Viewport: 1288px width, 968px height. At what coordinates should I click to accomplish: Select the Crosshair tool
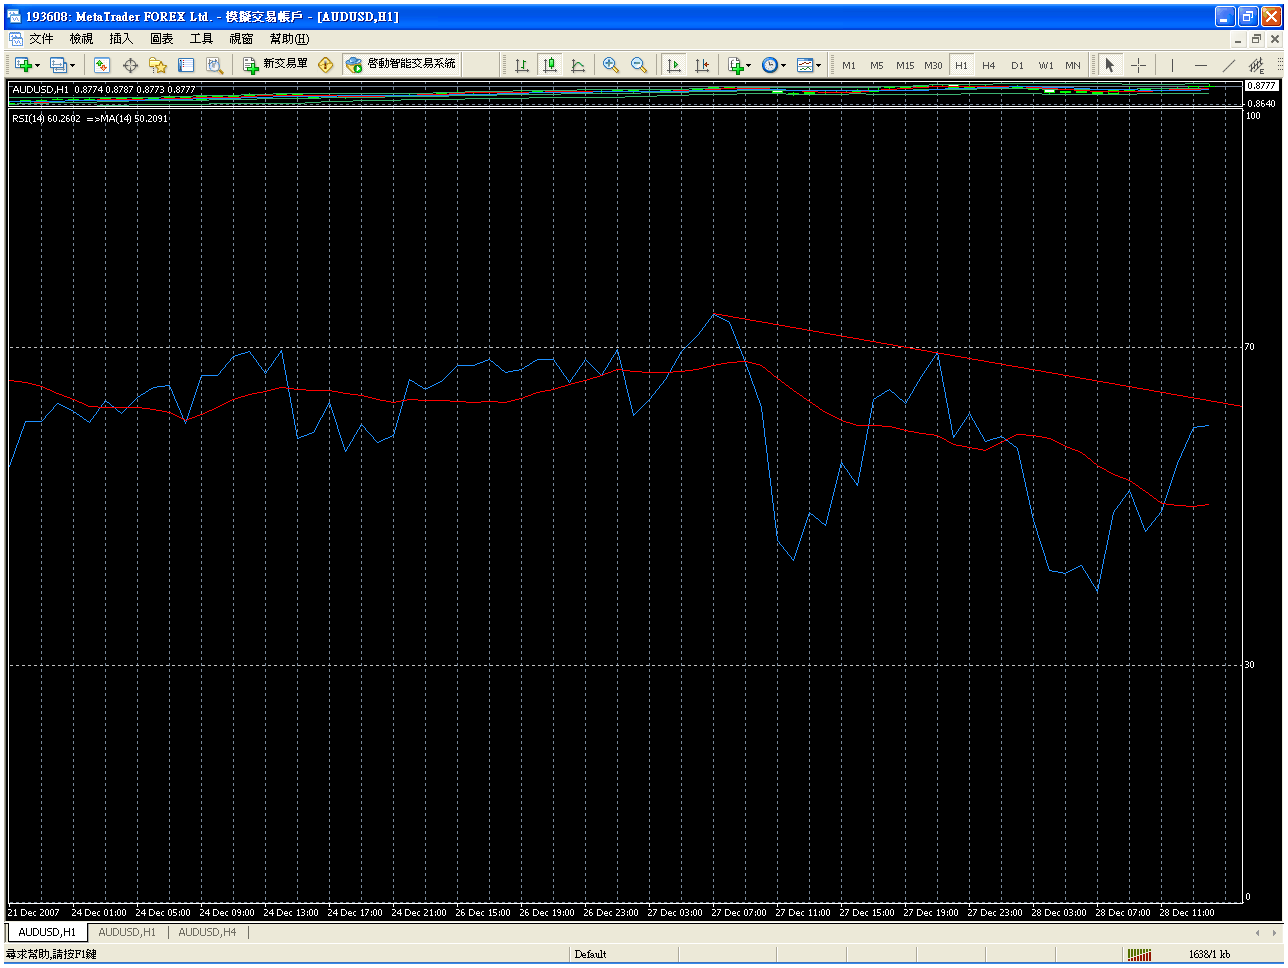(1139, 65)
